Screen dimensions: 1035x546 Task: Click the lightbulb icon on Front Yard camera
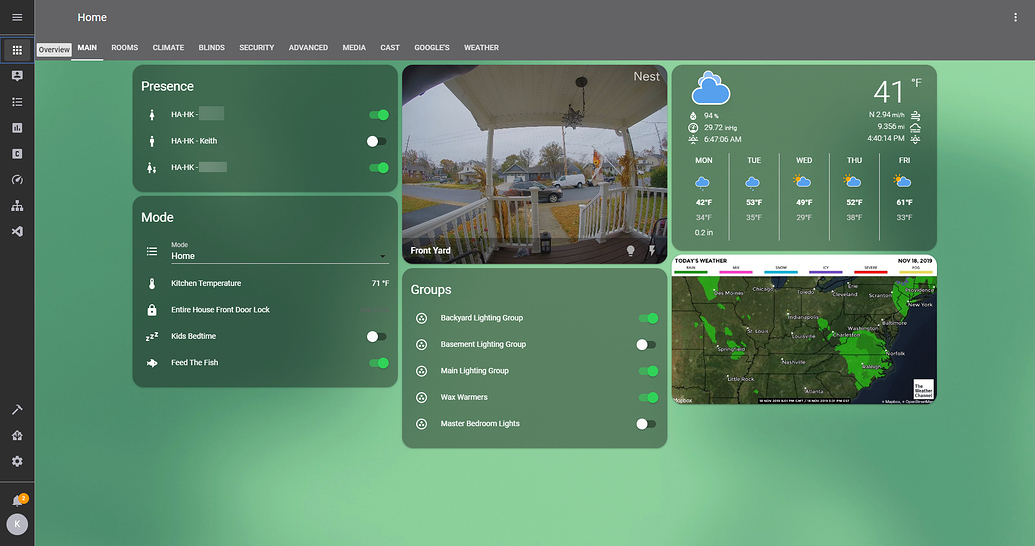(x=630, y=250)
